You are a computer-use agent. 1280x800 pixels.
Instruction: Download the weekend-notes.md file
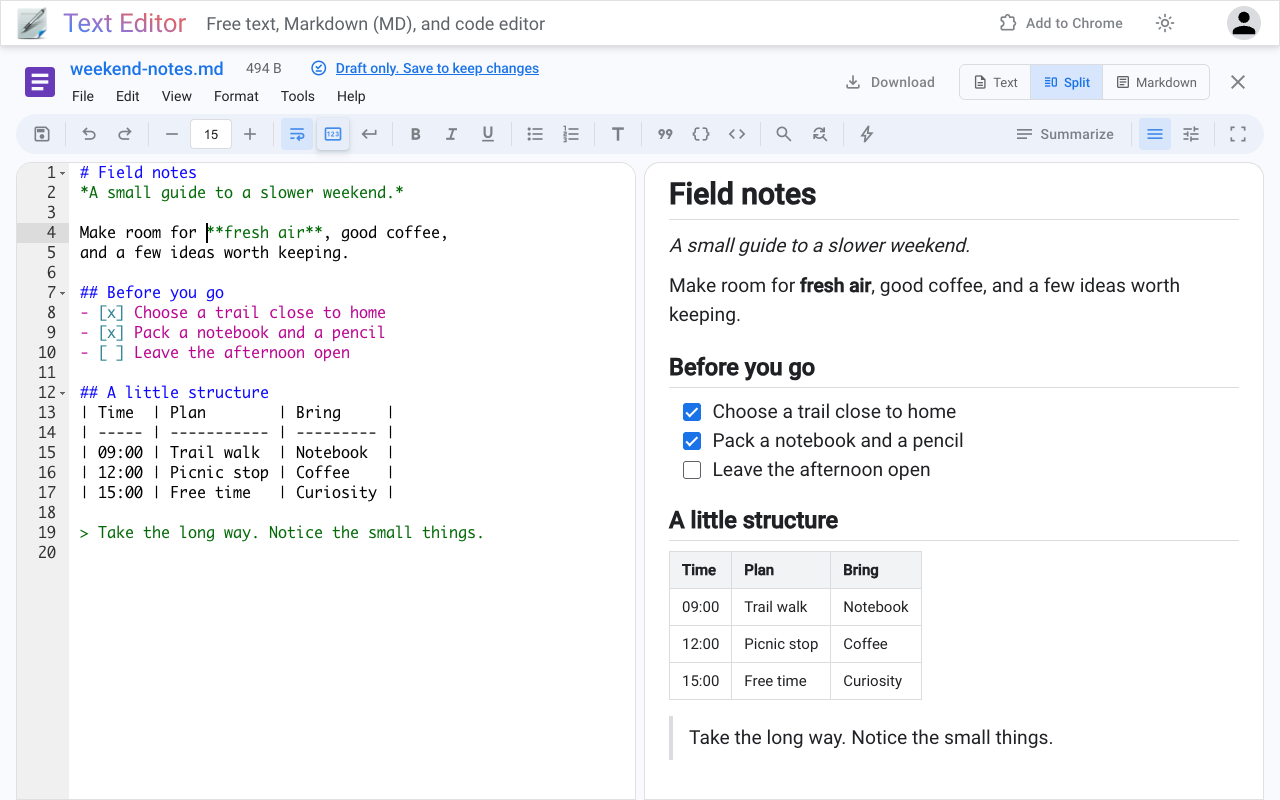point(890,82)
